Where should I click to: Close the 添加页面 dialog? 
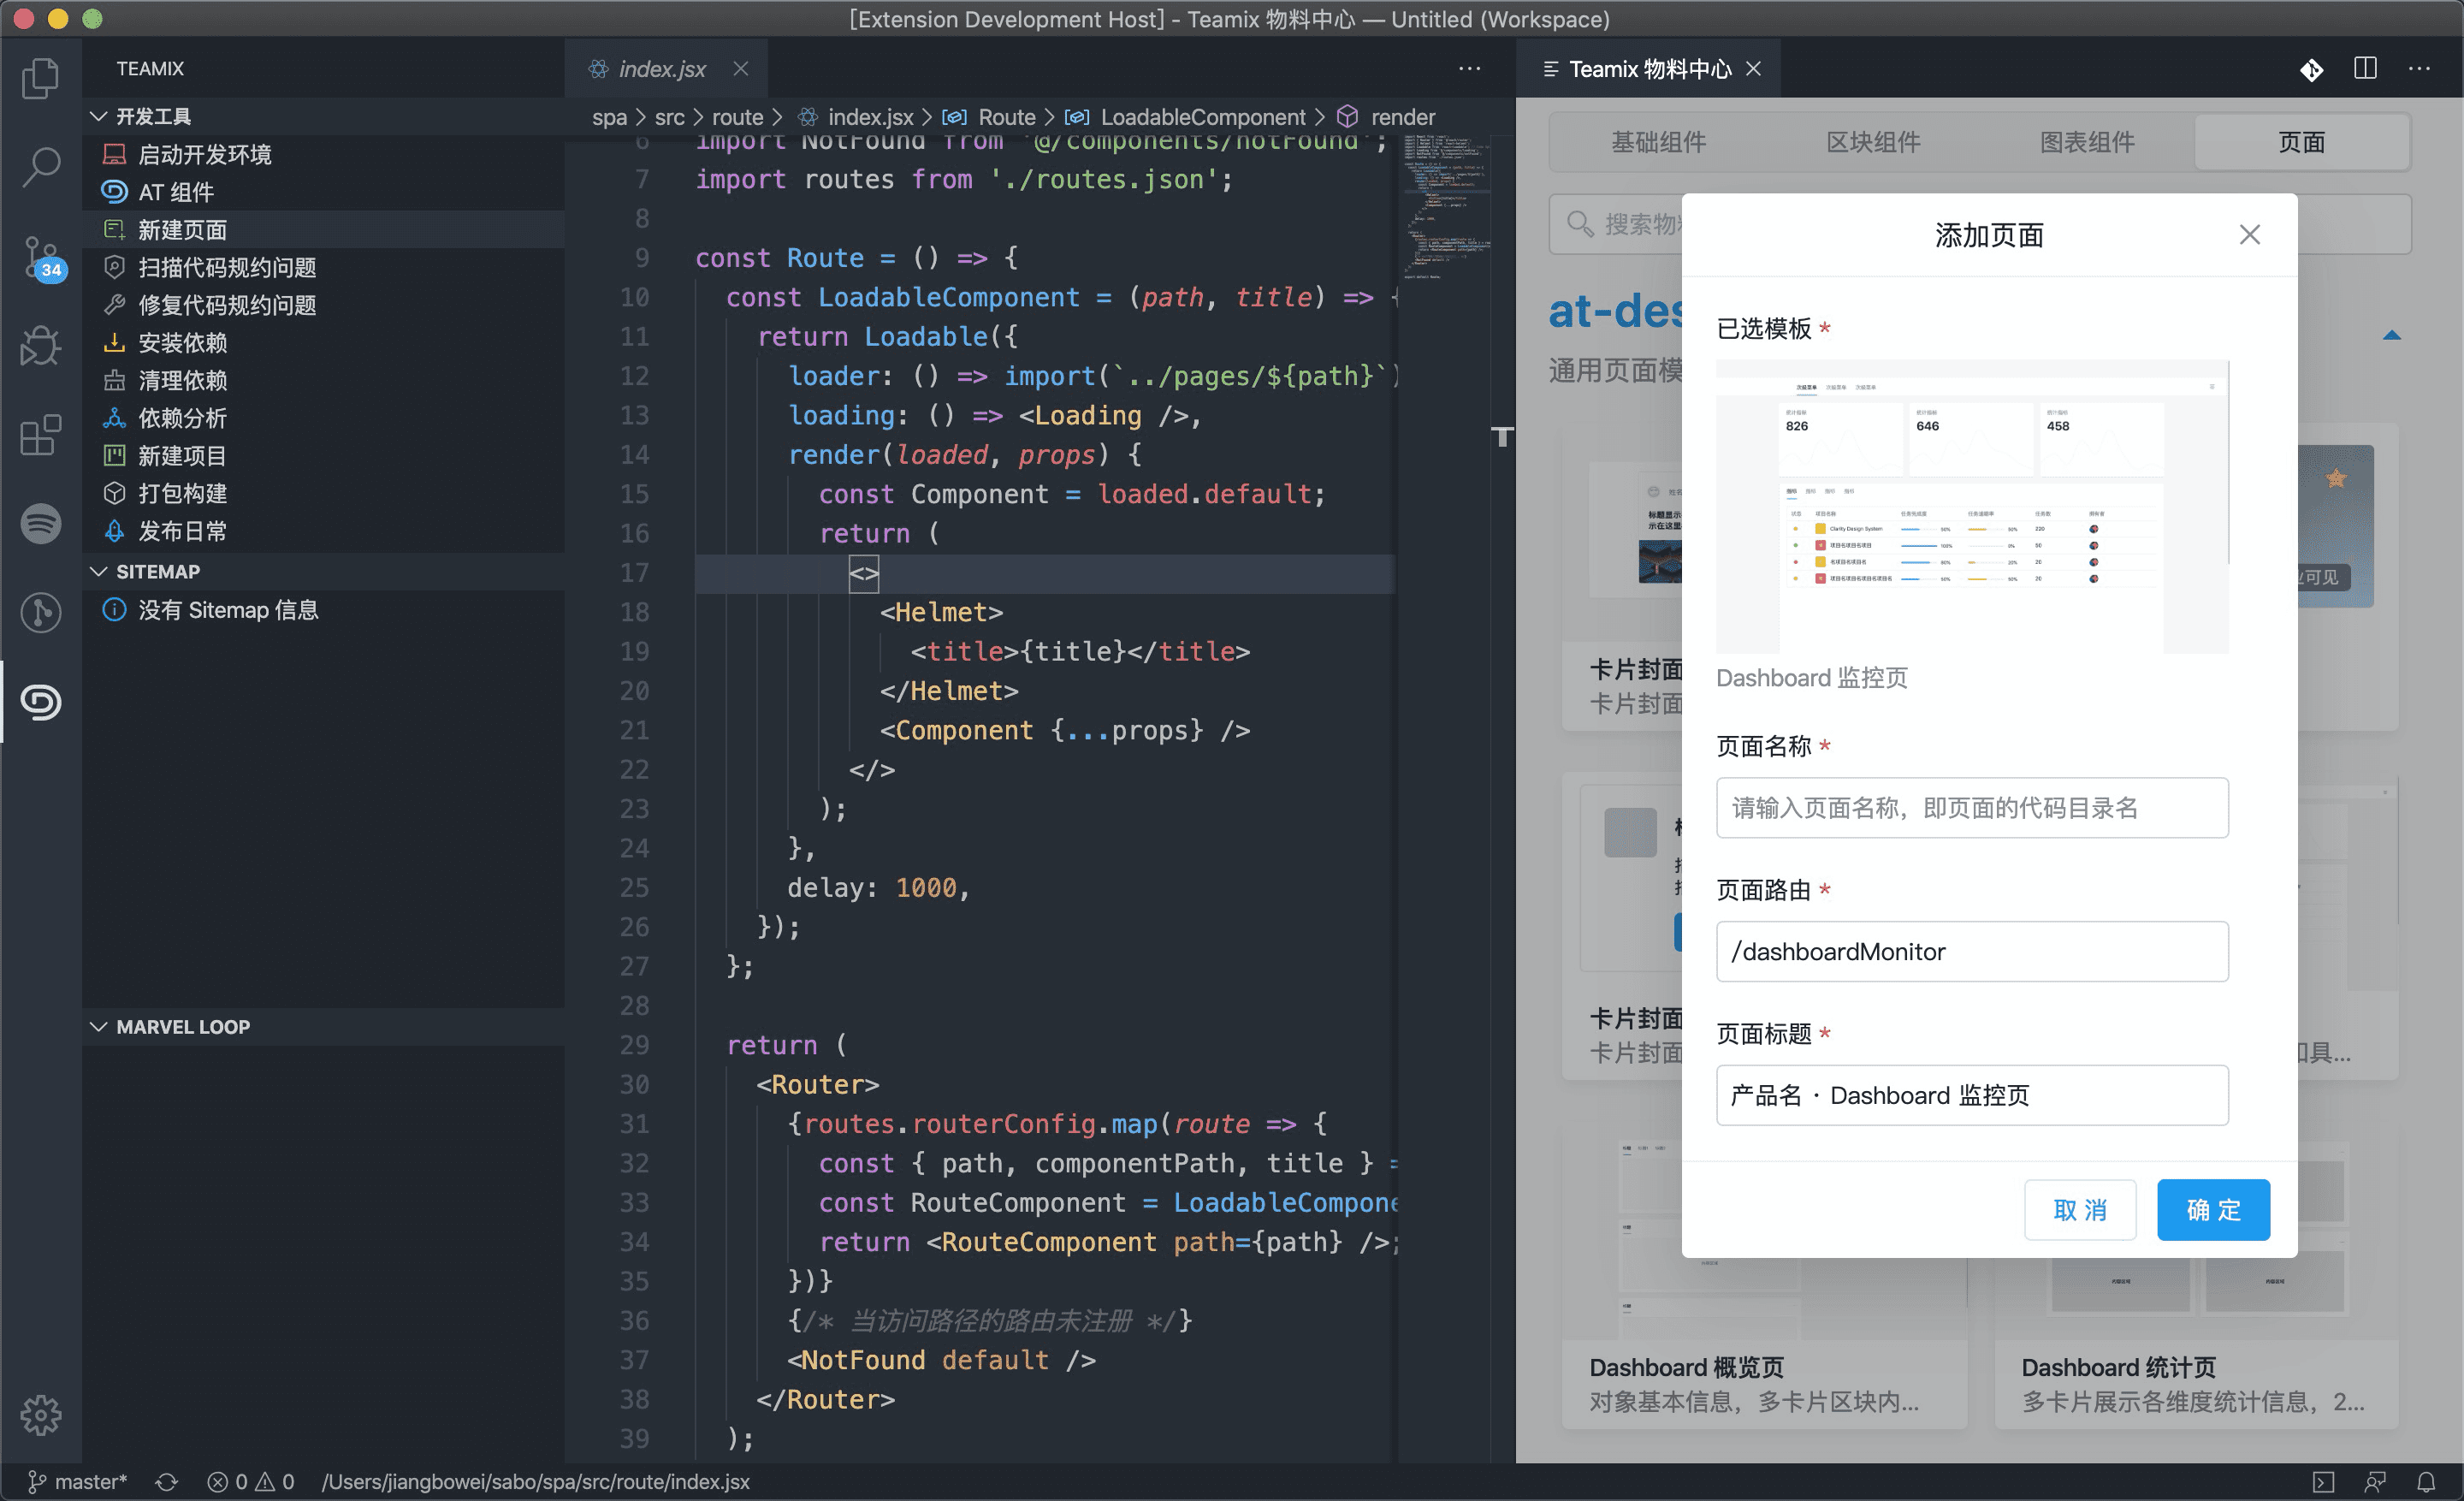pos(2249,234)
